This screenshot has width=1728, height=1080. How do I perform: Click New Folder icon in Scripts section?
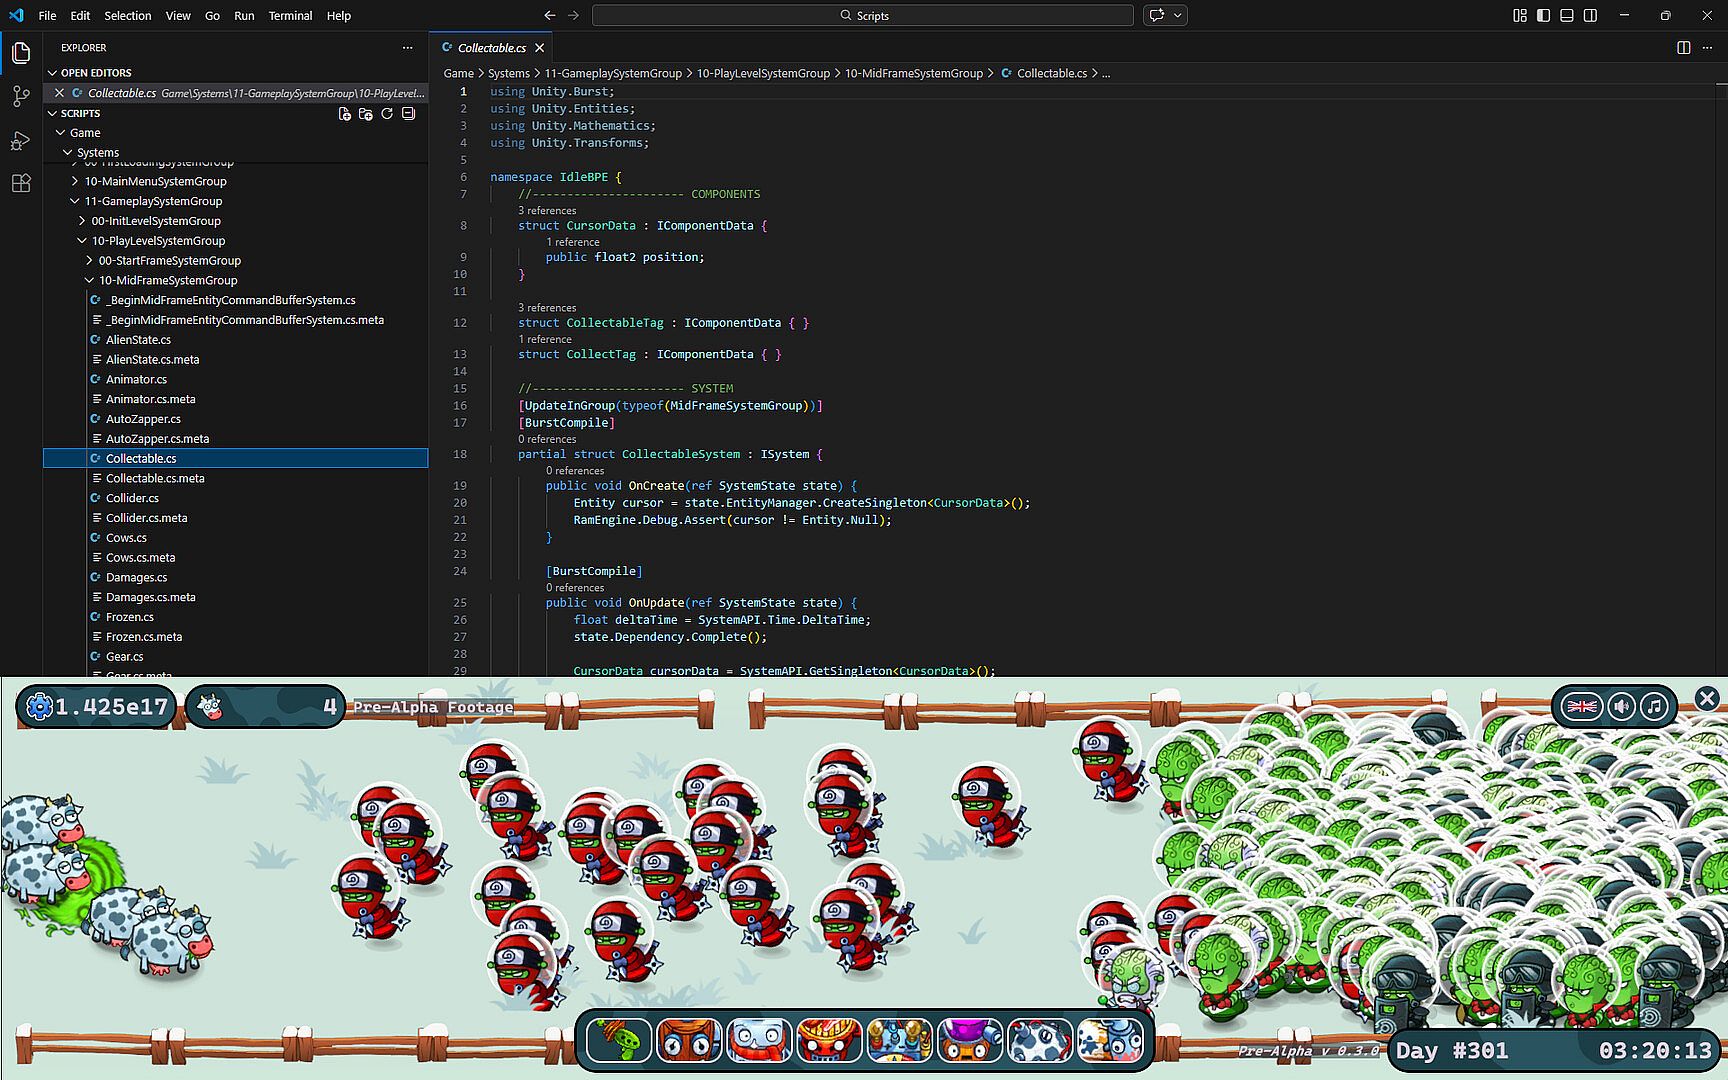coord(365,114)
